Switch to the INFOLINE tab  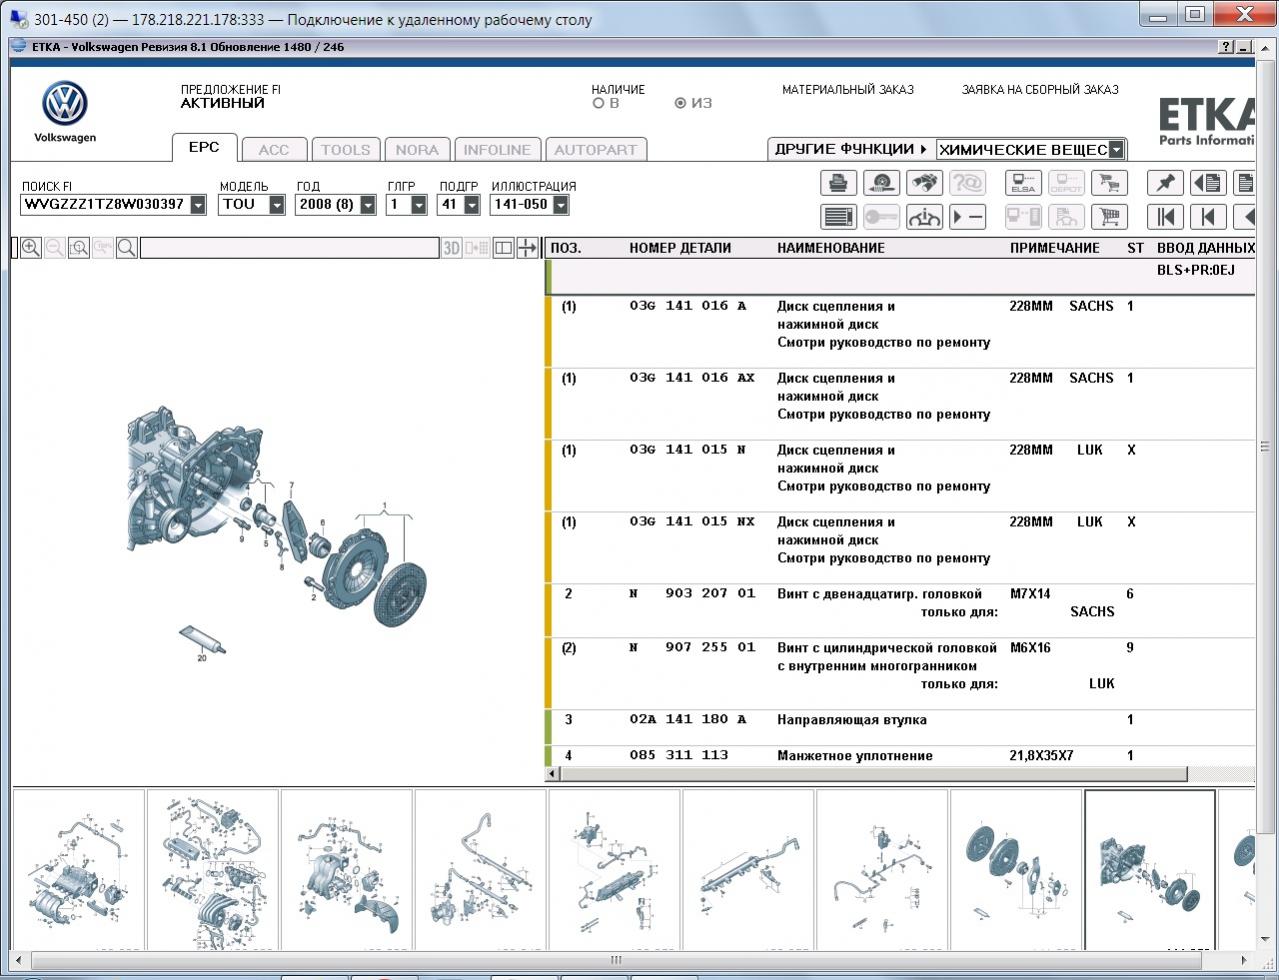coord(497,150)
